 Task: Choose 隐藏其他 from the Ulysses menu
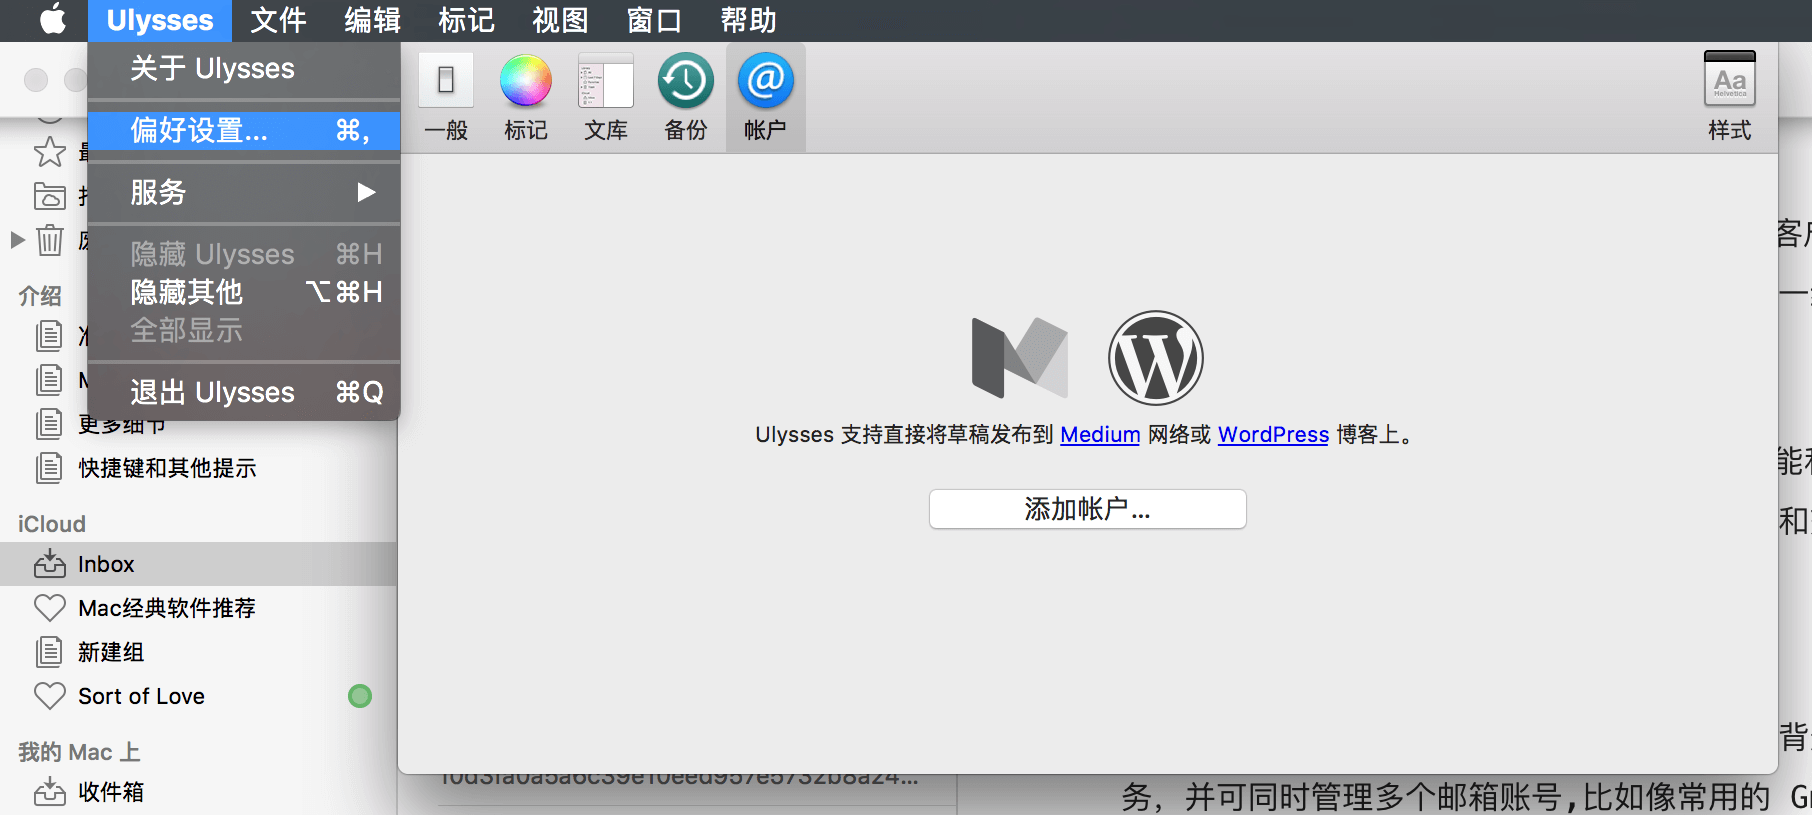[x=244, y=292]
